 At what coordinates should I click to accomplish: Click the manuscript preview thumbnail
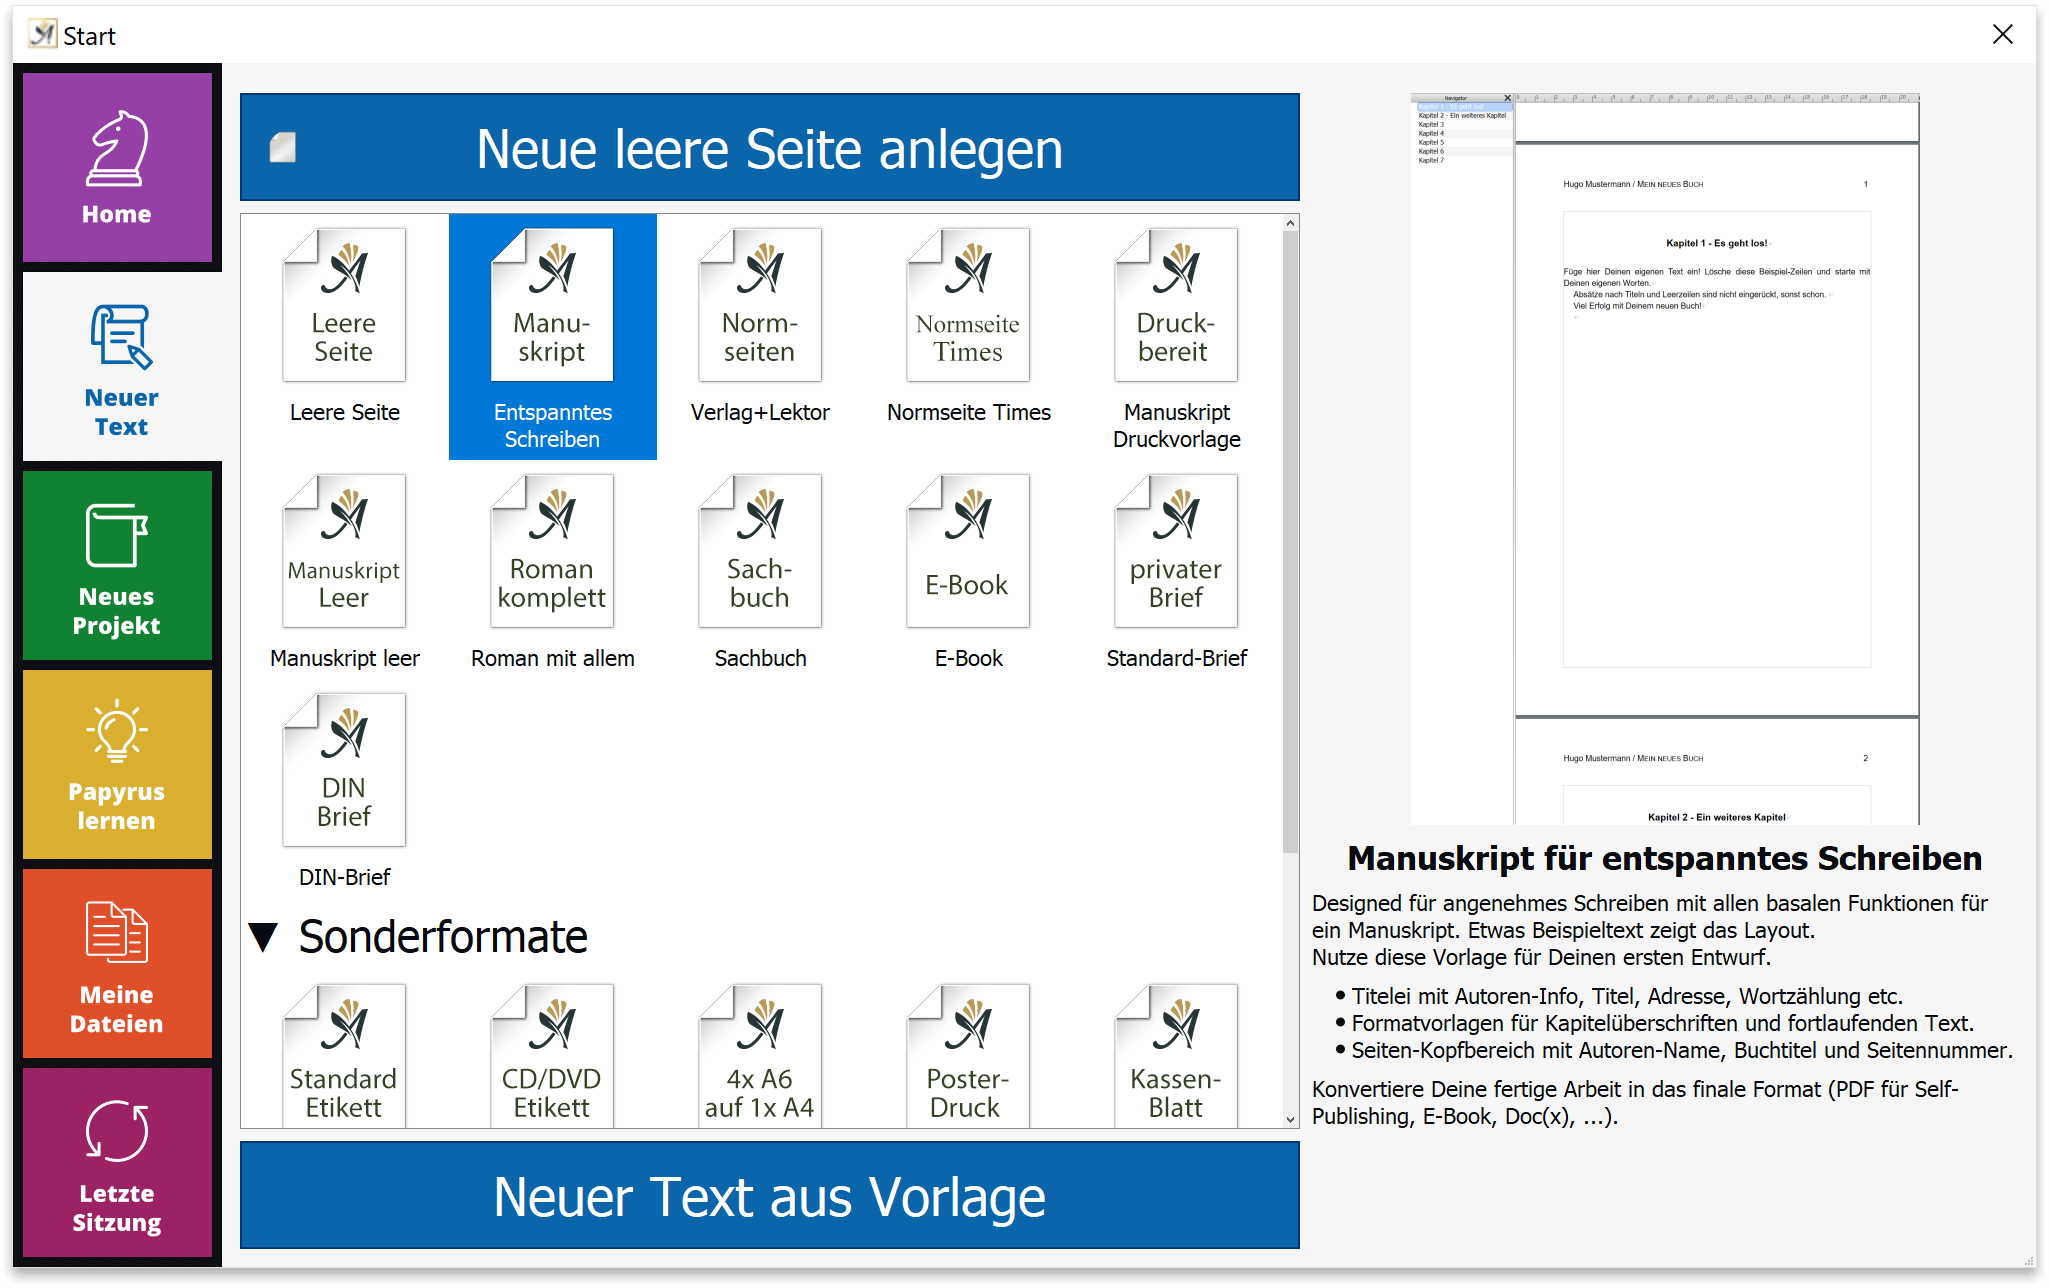click(x=1665, y=459)
